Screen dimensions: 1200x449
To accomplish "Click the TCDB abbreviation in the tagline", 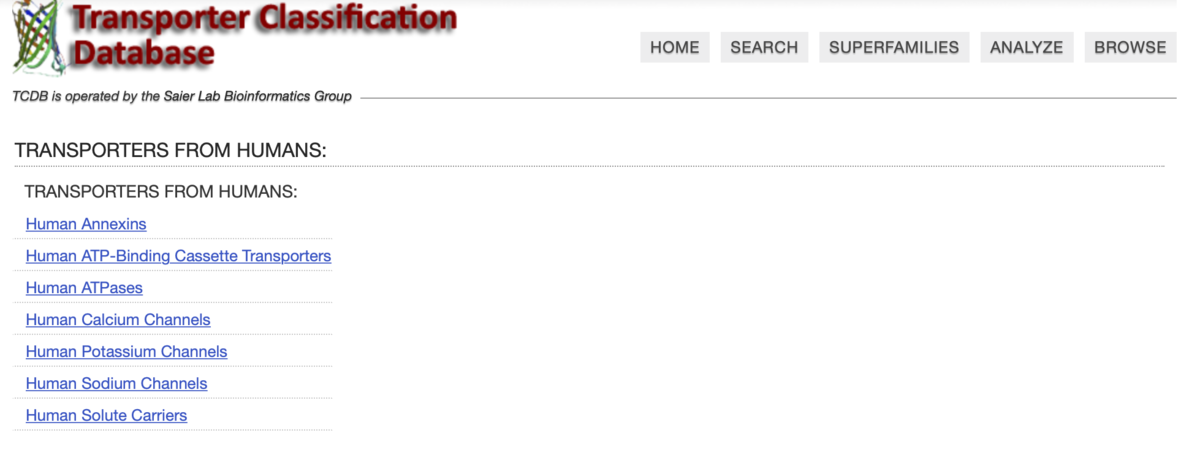I will click(x=29, y=97).
